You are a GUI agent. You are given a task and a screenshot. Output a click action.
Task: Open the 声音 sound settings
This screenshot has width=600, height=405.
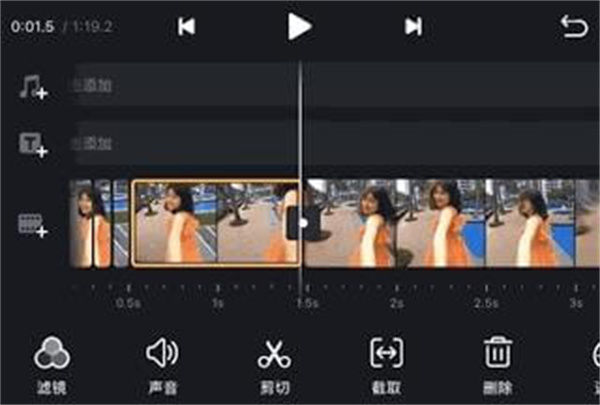pos(162,366)
